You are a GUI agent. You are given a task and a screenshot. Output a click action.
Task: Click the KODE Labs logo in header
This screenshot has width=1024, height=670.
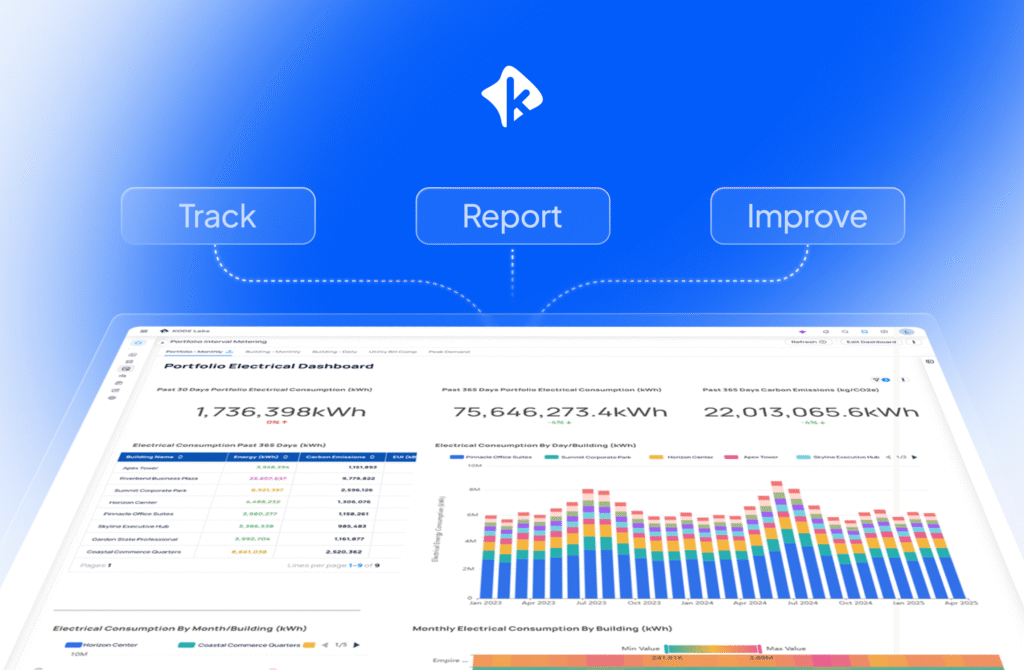click(x=164, y=331)
